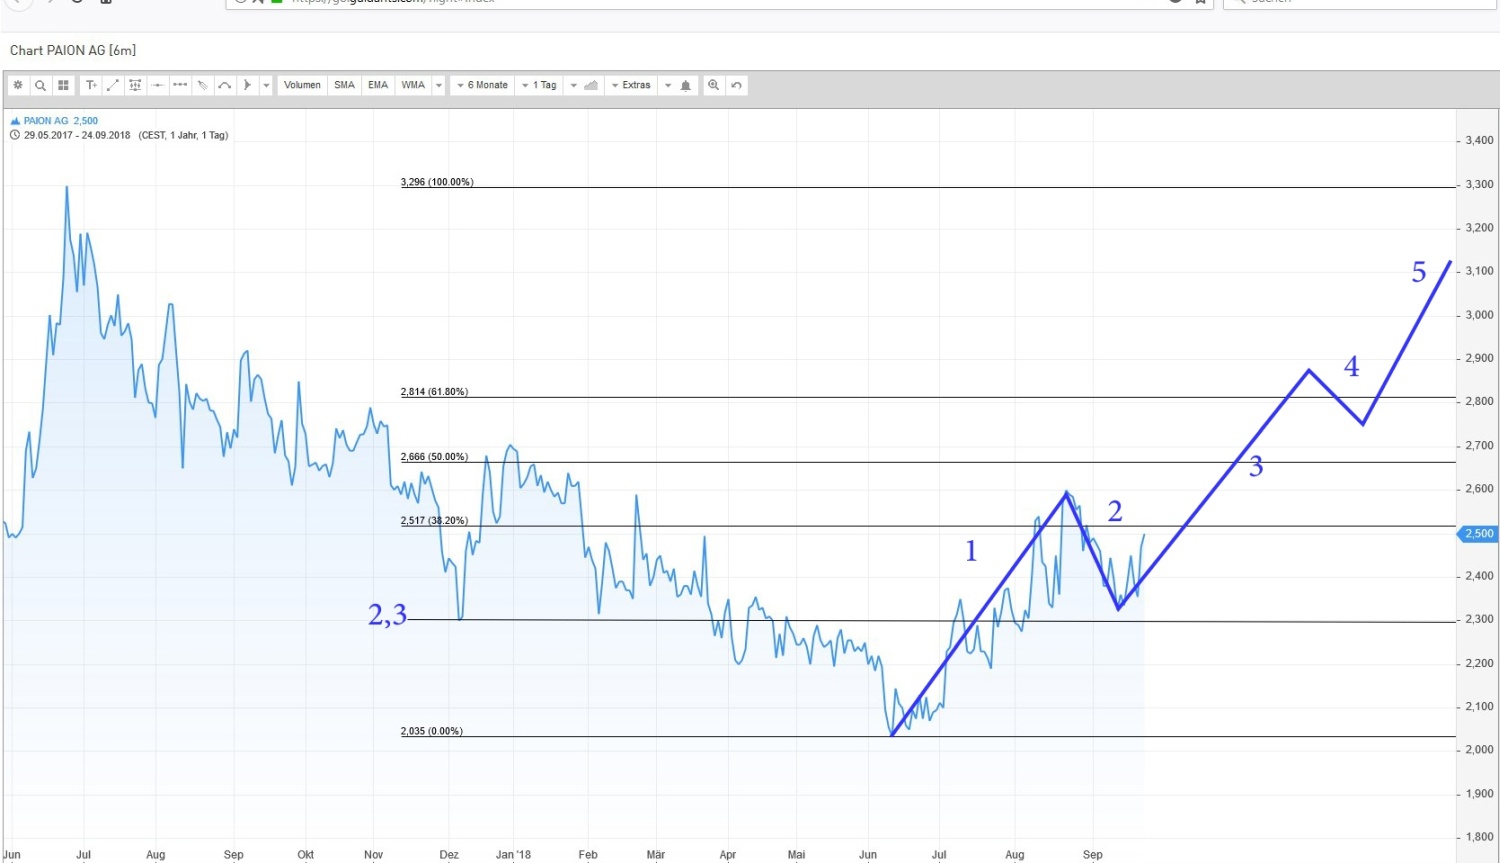Click the undo reset arrow icon
1500x863 pixels.
[x=736, y=85]
